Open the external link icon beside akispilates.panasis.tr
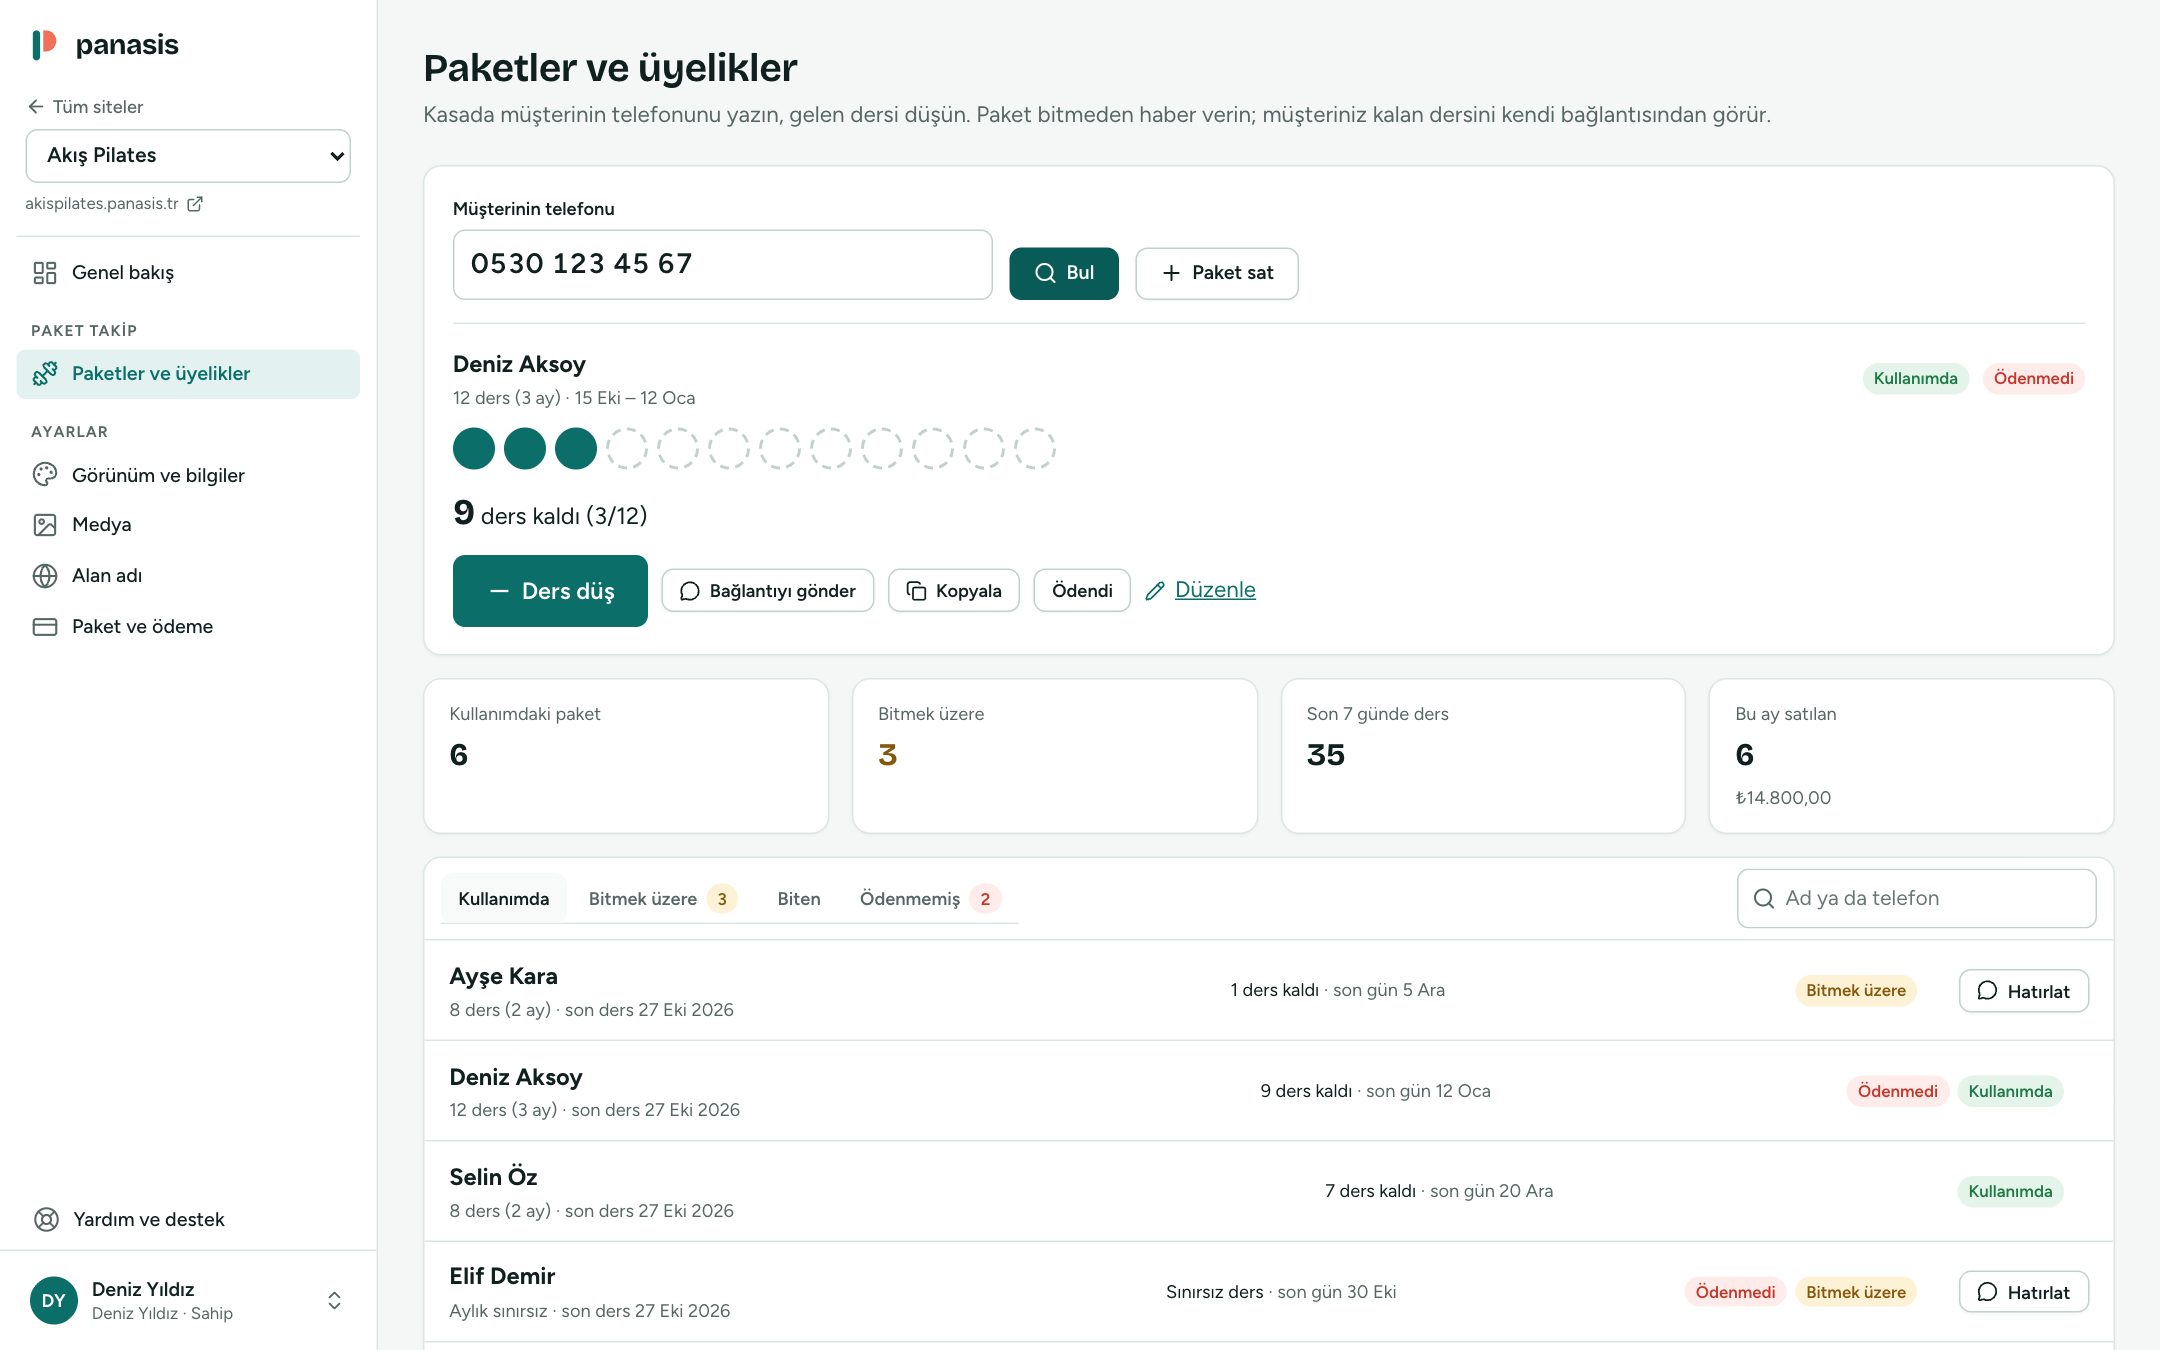Screen dimensions: 2160x1350 coord(195,204)
